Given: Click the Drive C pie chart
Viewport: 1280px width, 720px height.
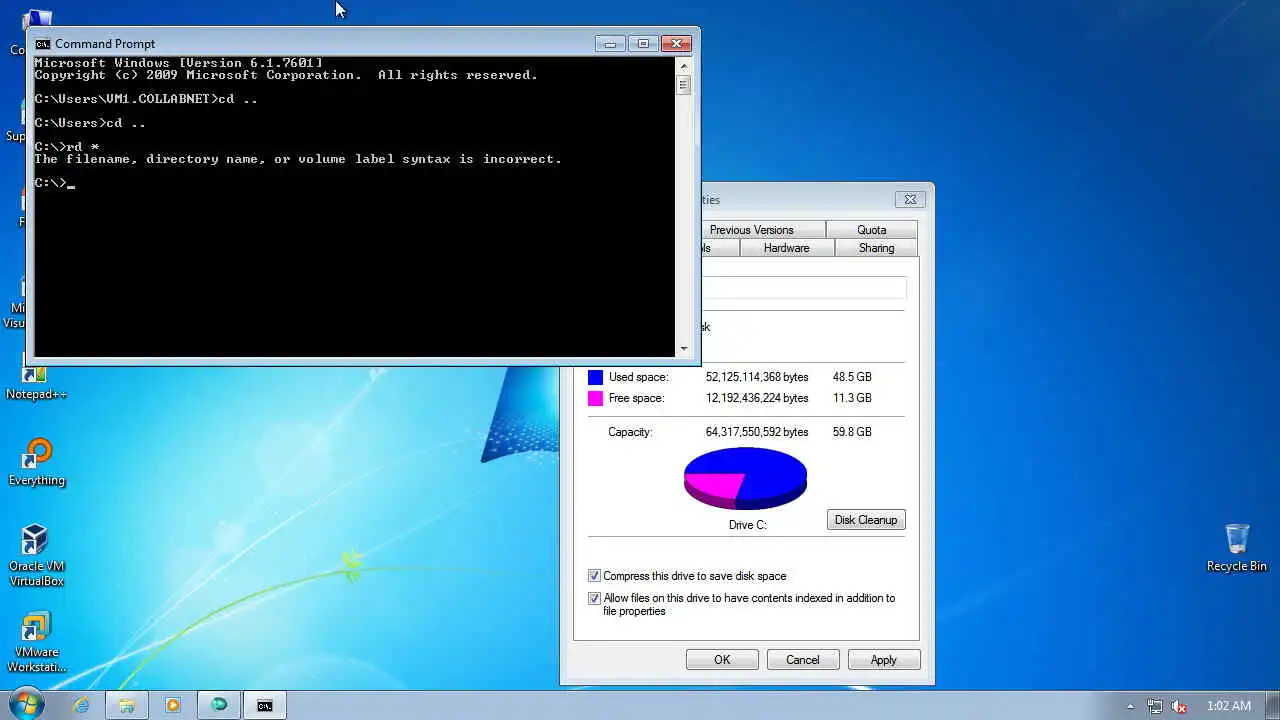Looking at the screenshot, I should (x=745, y=478).
